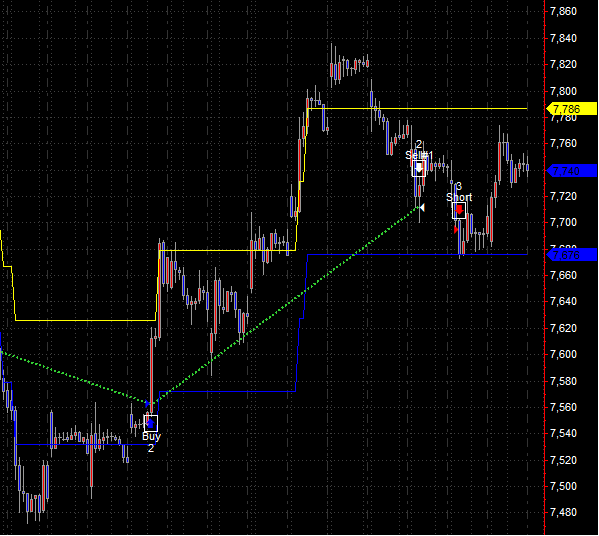Click the 7,840 price axis label

(563, 38)
